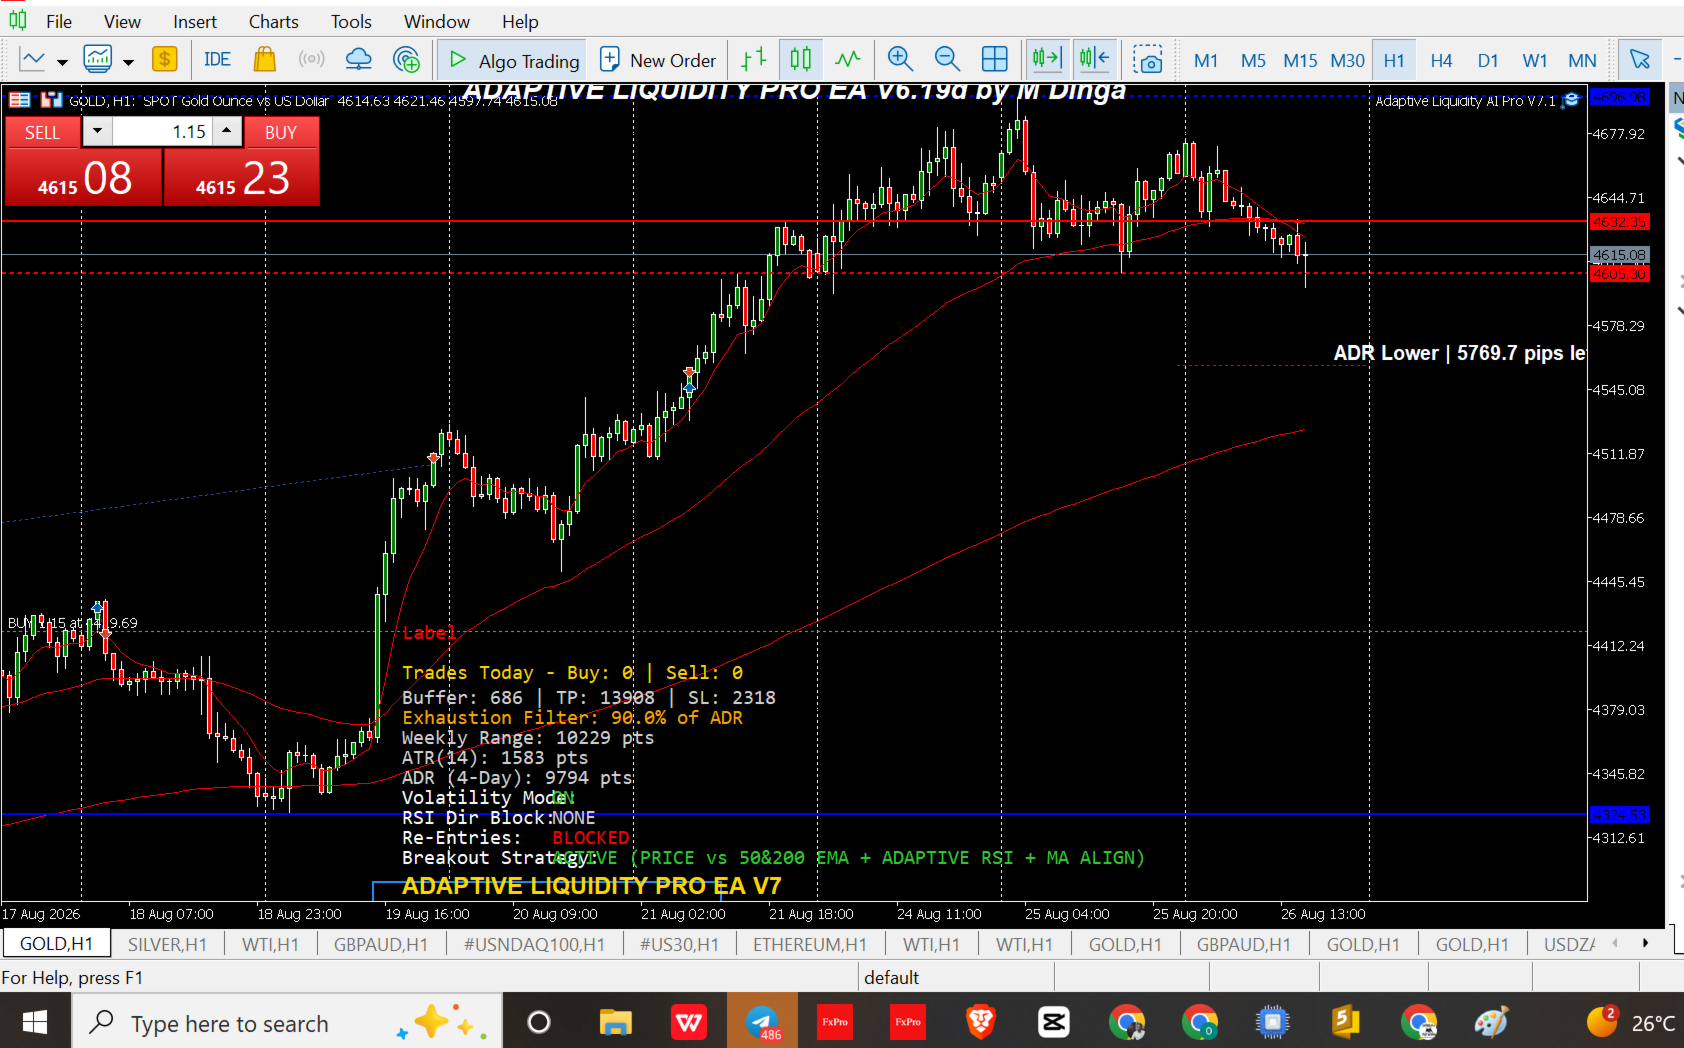Switch chart to bar chart style
Screen dimensions: 1684x1048
[x=754, y=60]
